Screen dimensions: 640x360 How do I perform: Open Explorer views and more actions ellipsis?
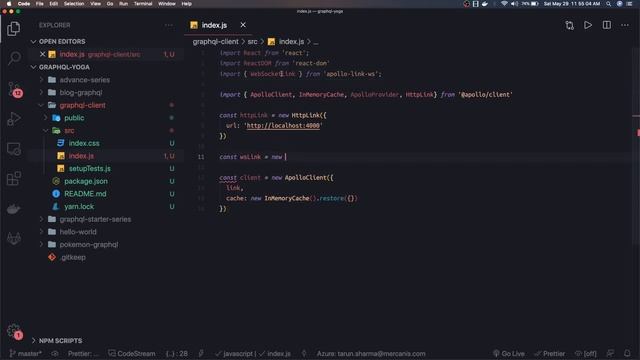click(169, 25)
